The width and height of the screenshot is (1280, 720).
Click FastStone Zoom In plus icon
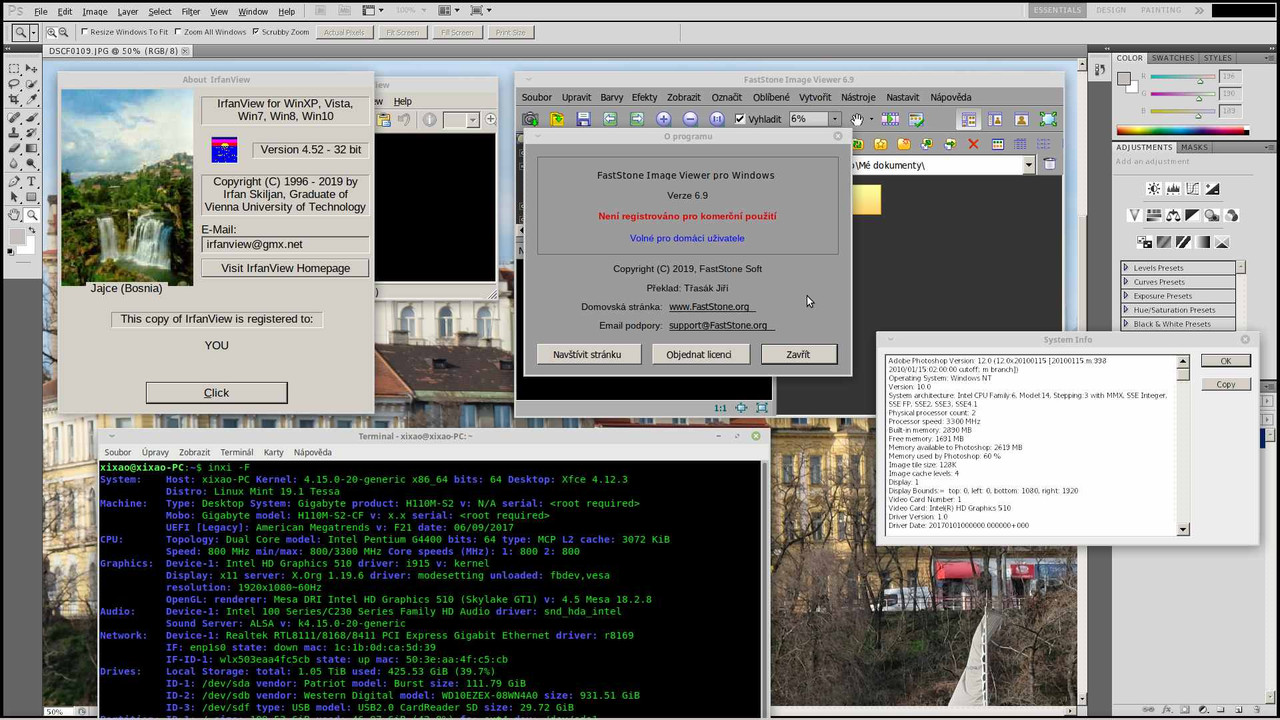[663, 119]
